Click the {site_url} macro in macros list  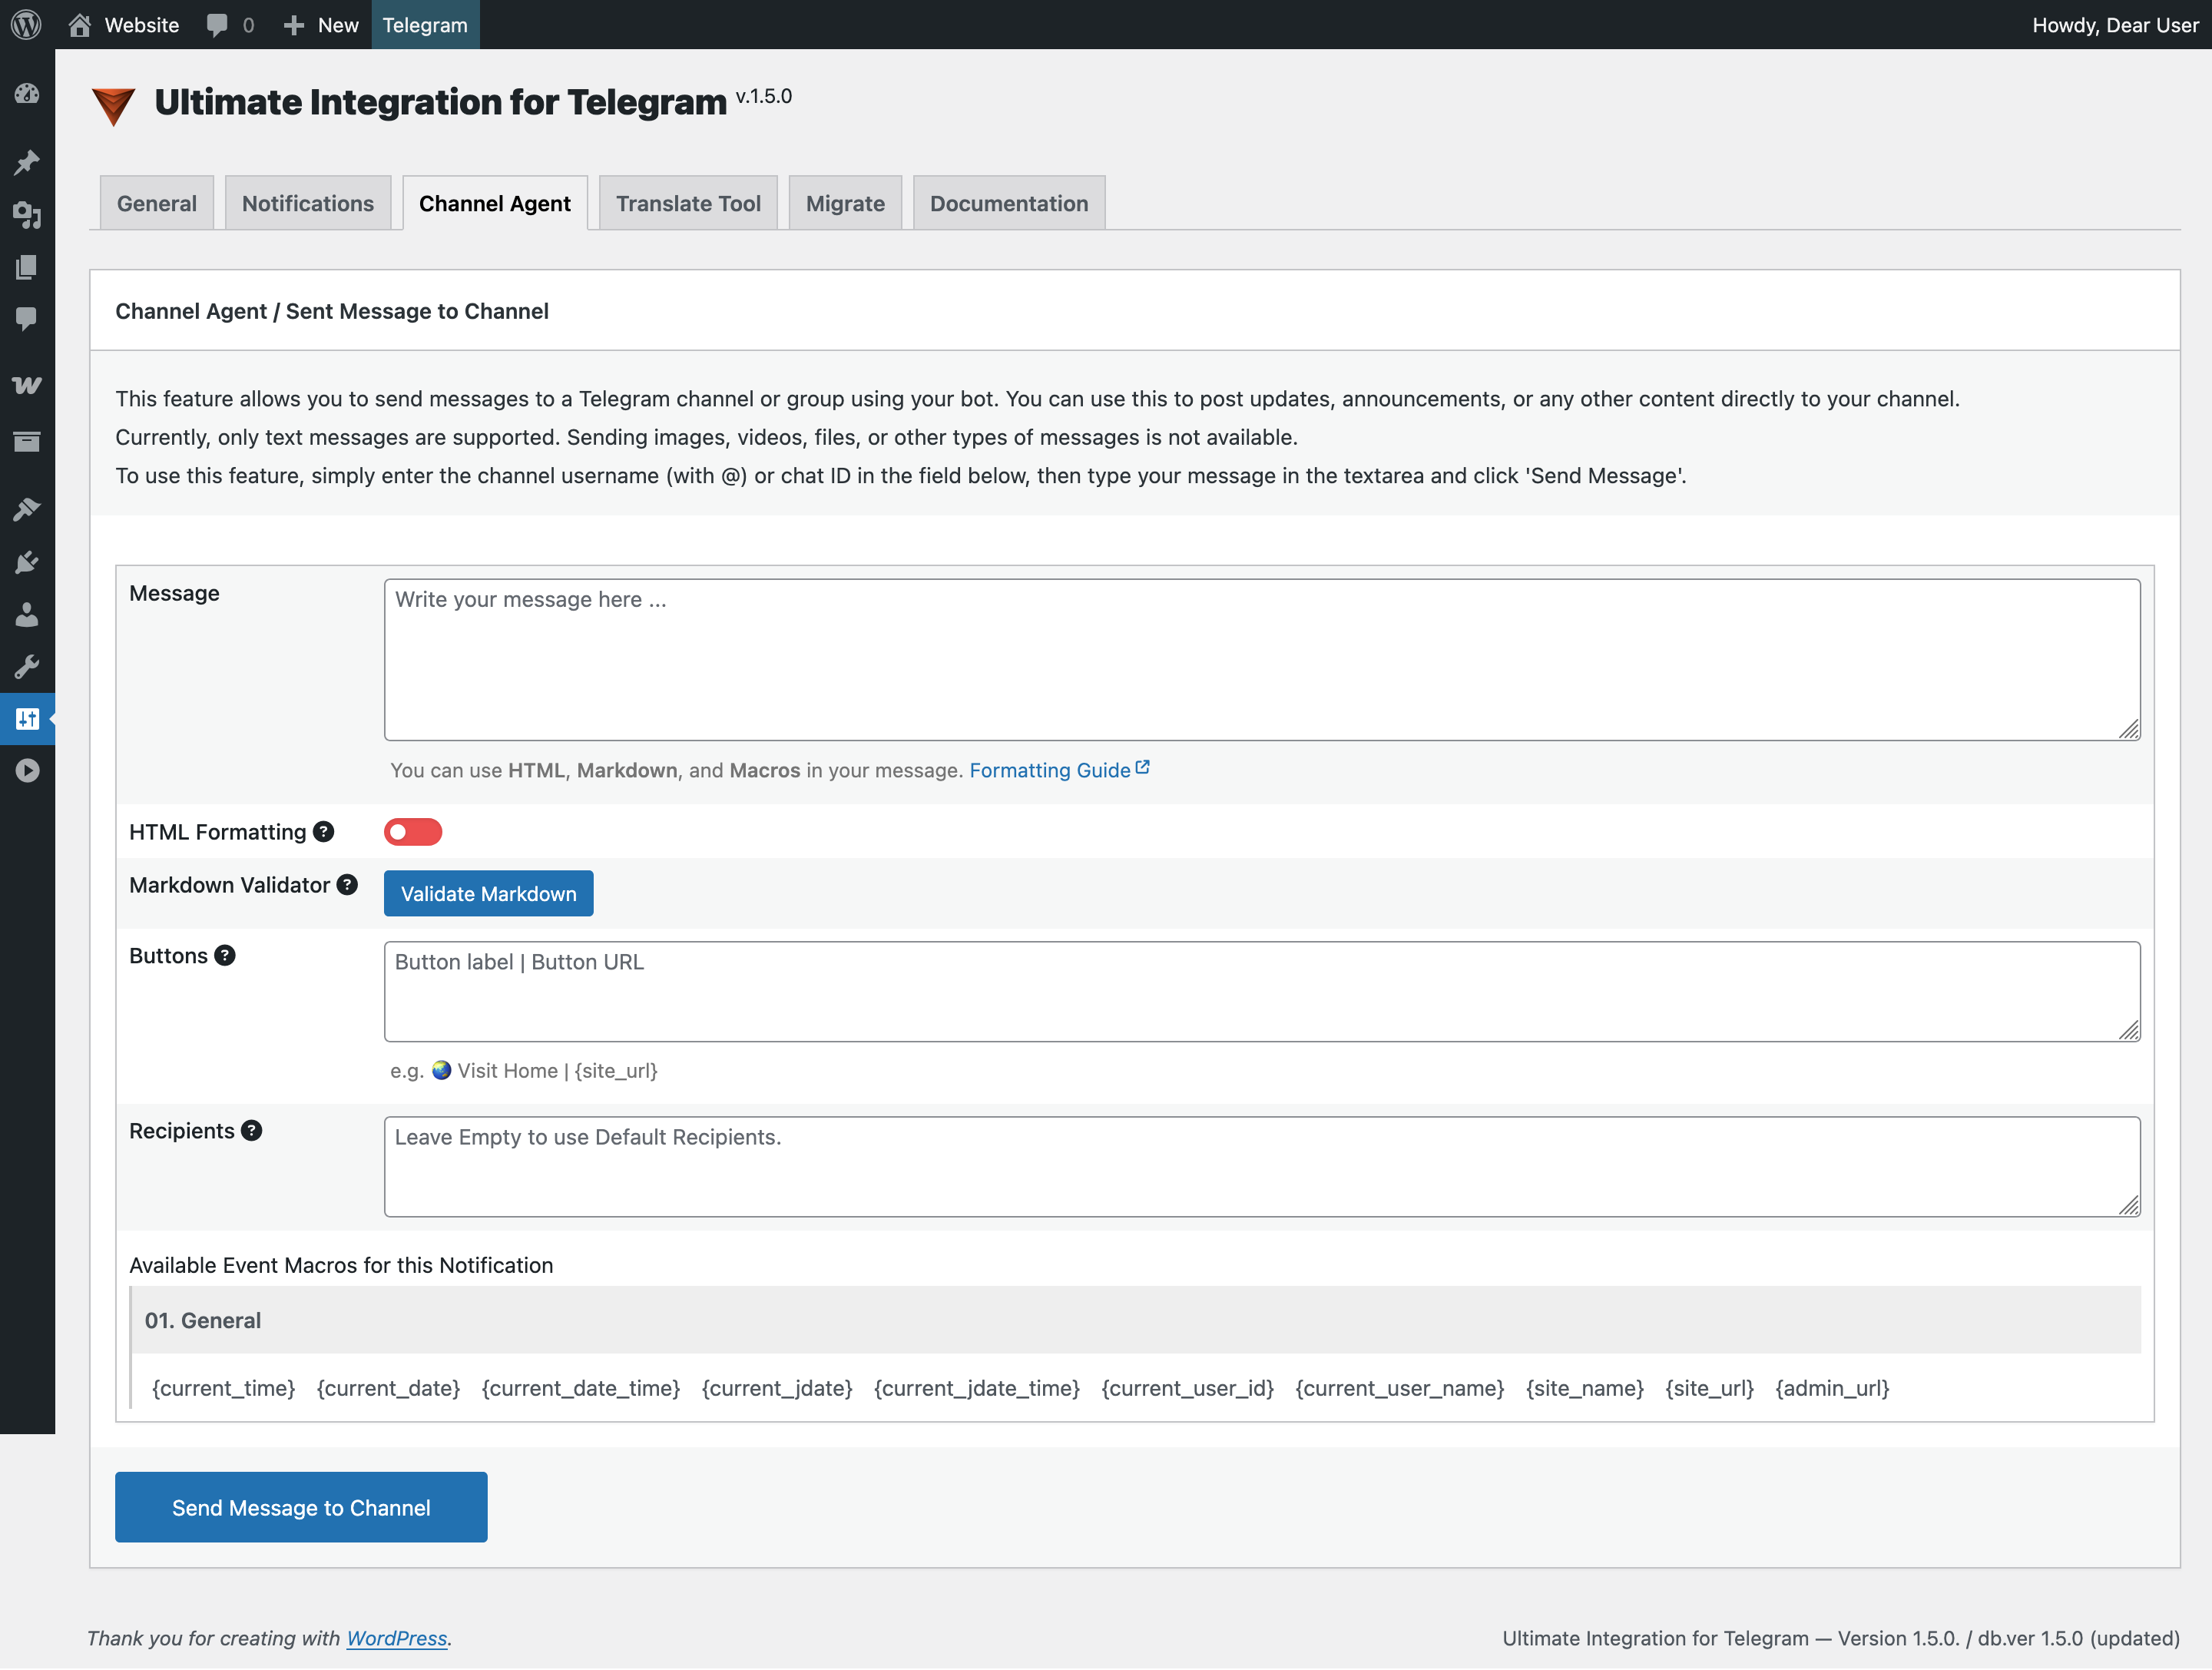pos(1709,1388)
